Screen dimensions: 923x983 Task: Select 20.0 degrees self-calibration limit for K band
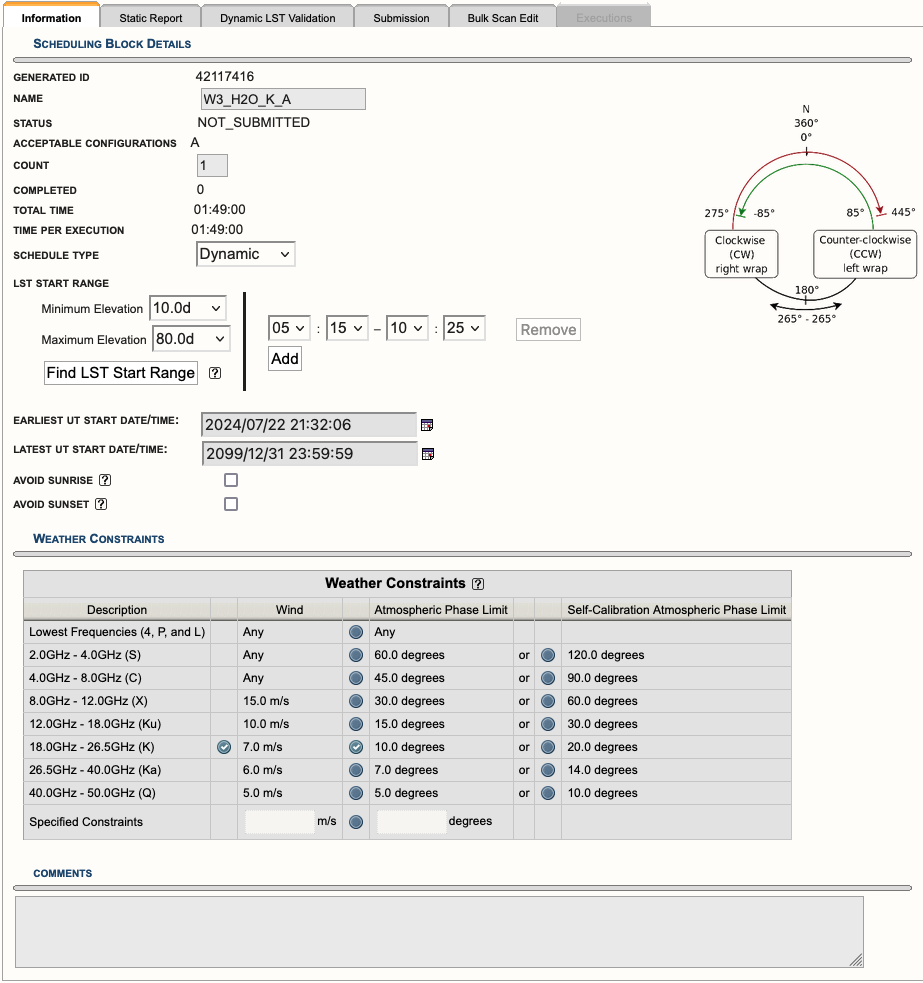pos(548,747)
